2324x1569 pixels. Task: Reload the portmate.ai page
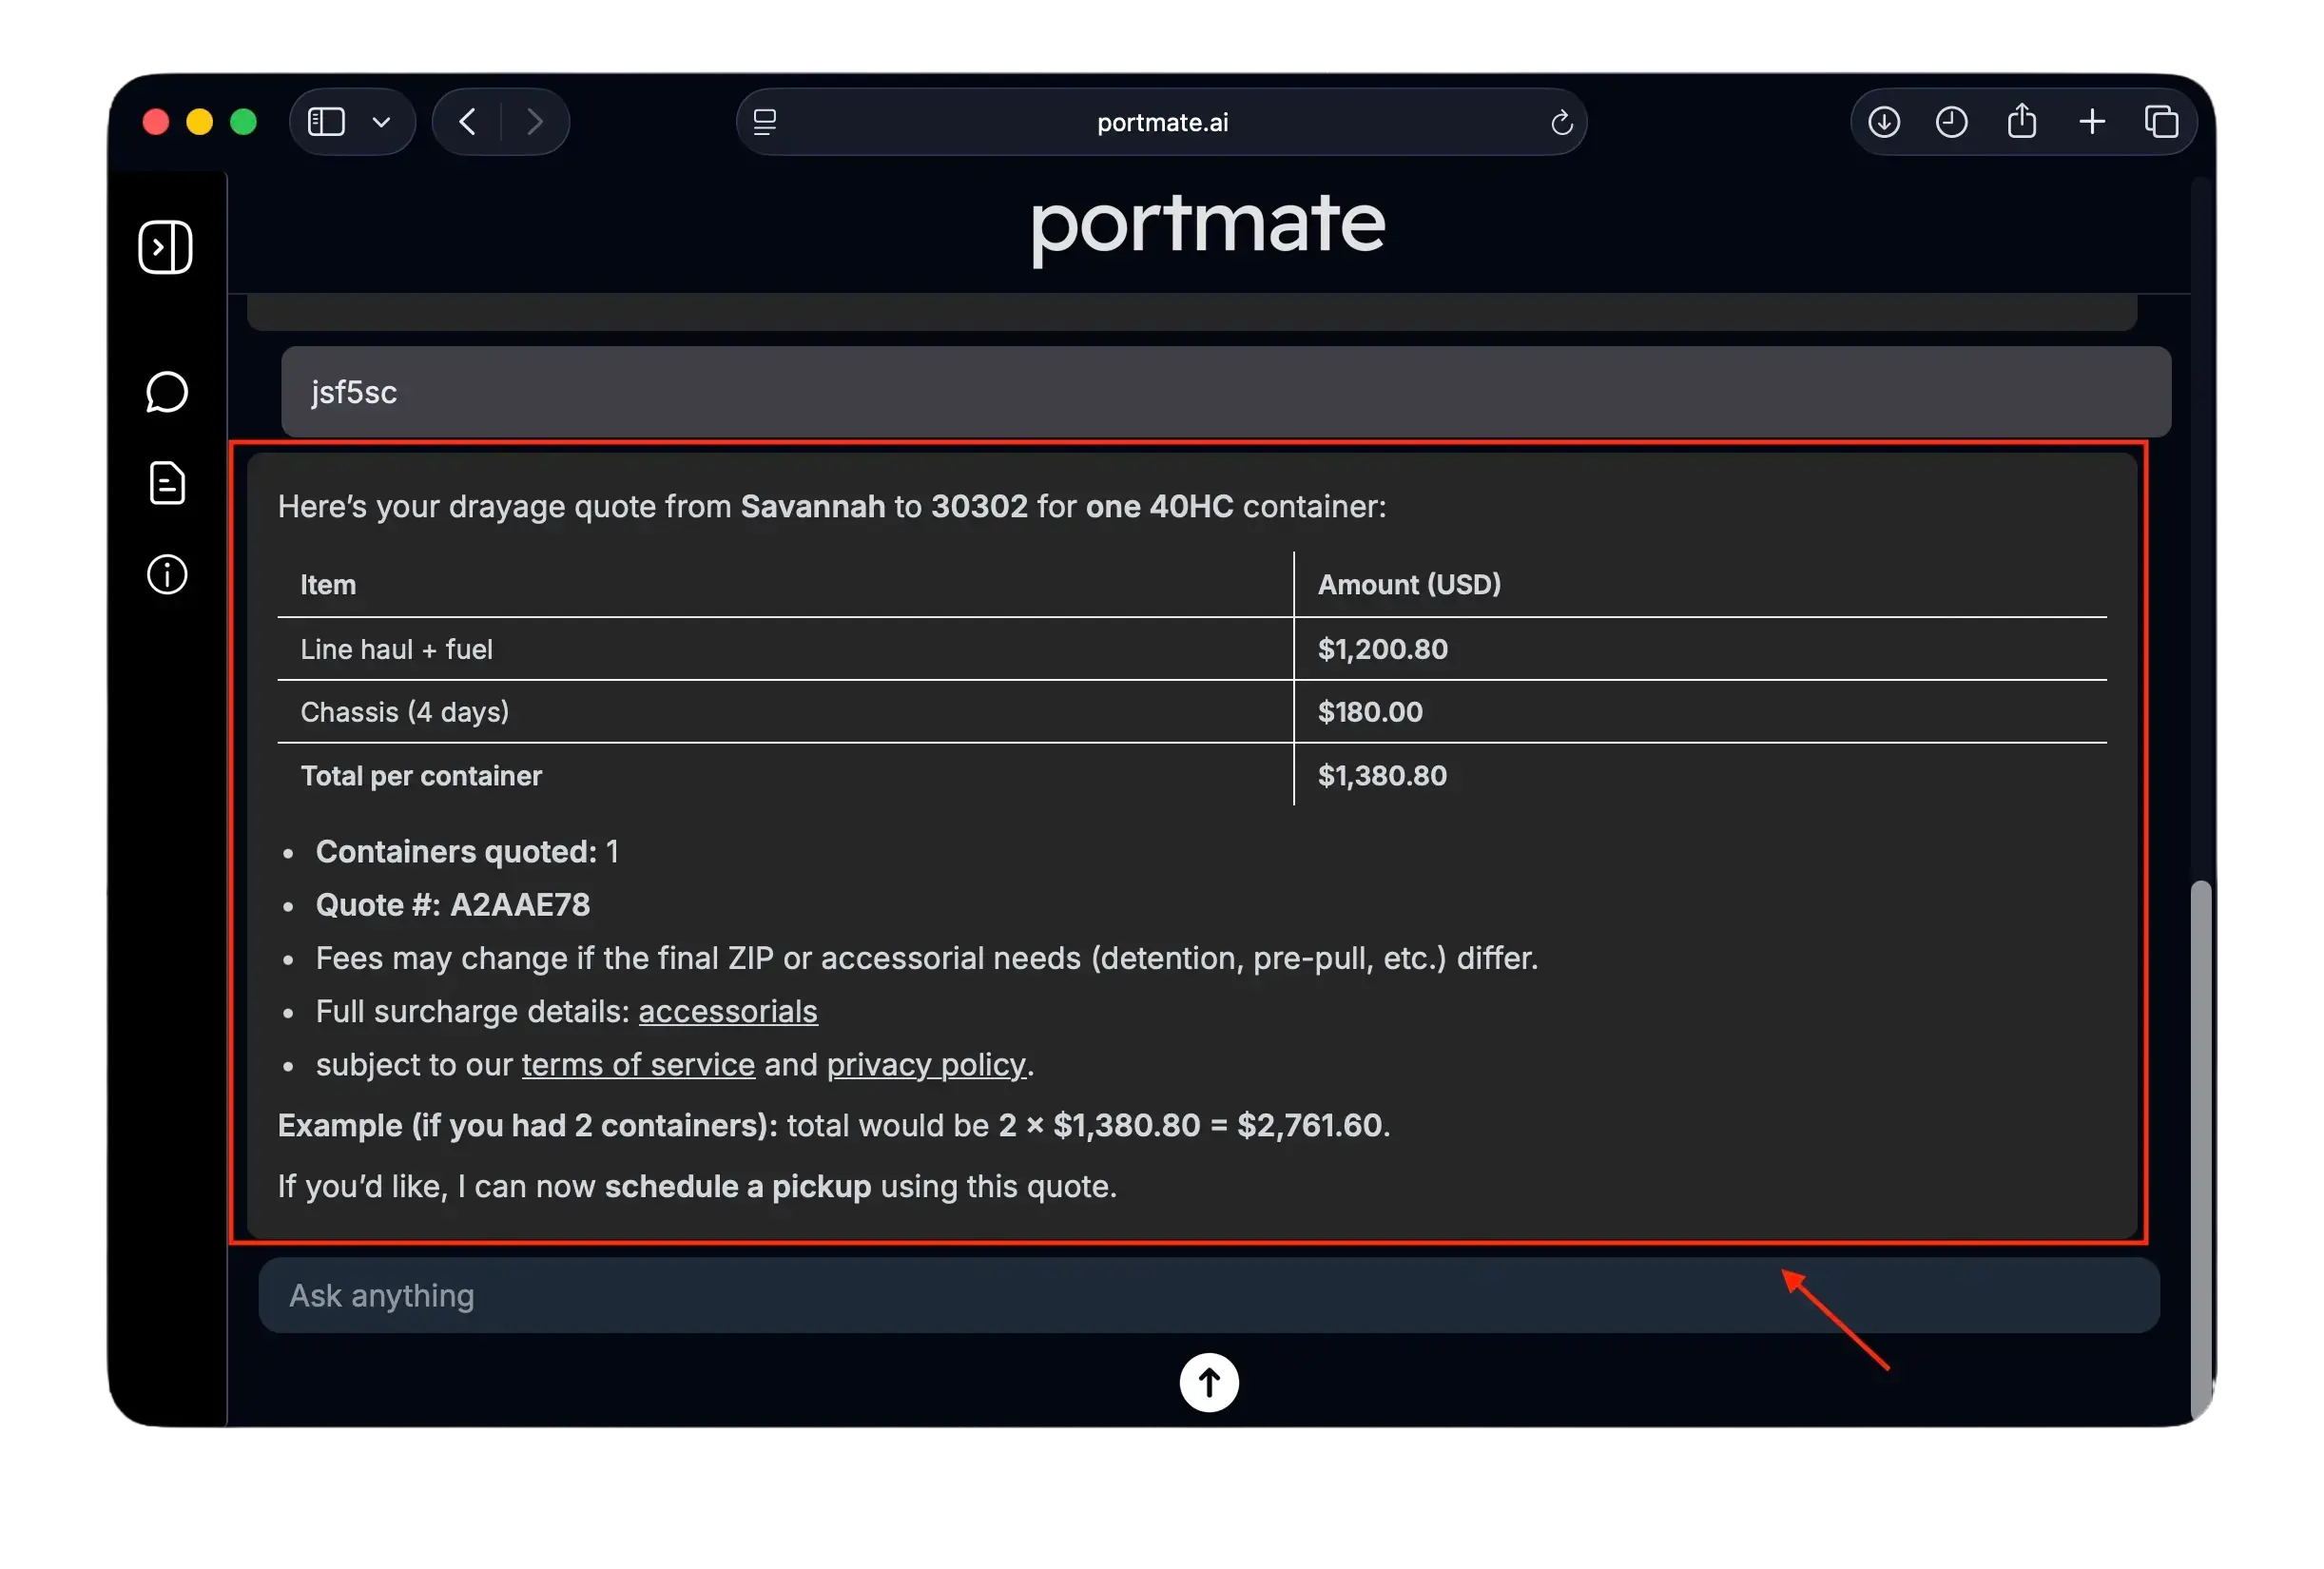[1561, 122]
